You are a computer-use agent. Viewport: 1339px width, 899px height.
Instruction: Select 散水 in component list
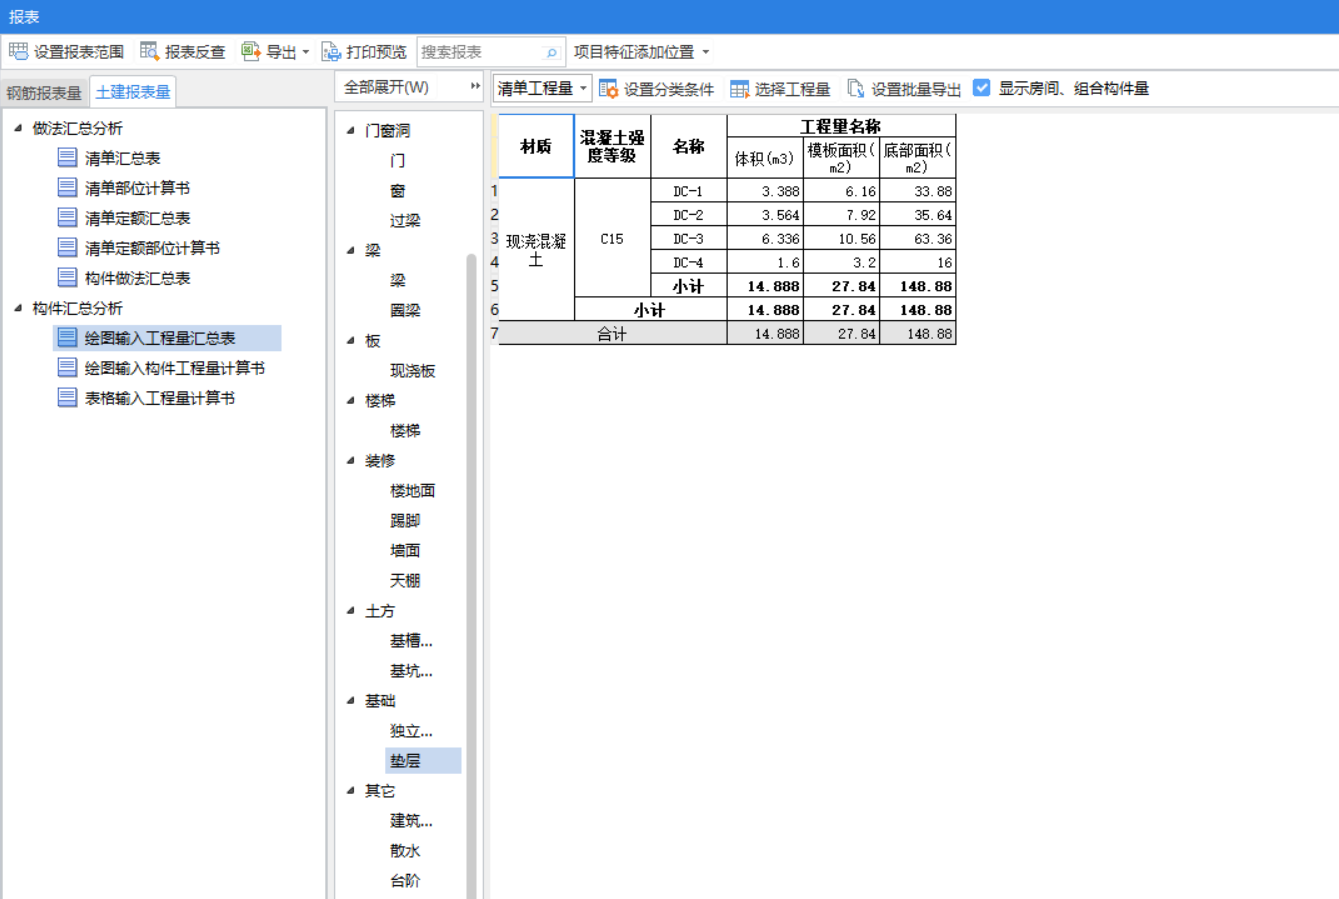click(x=405, y=850)
